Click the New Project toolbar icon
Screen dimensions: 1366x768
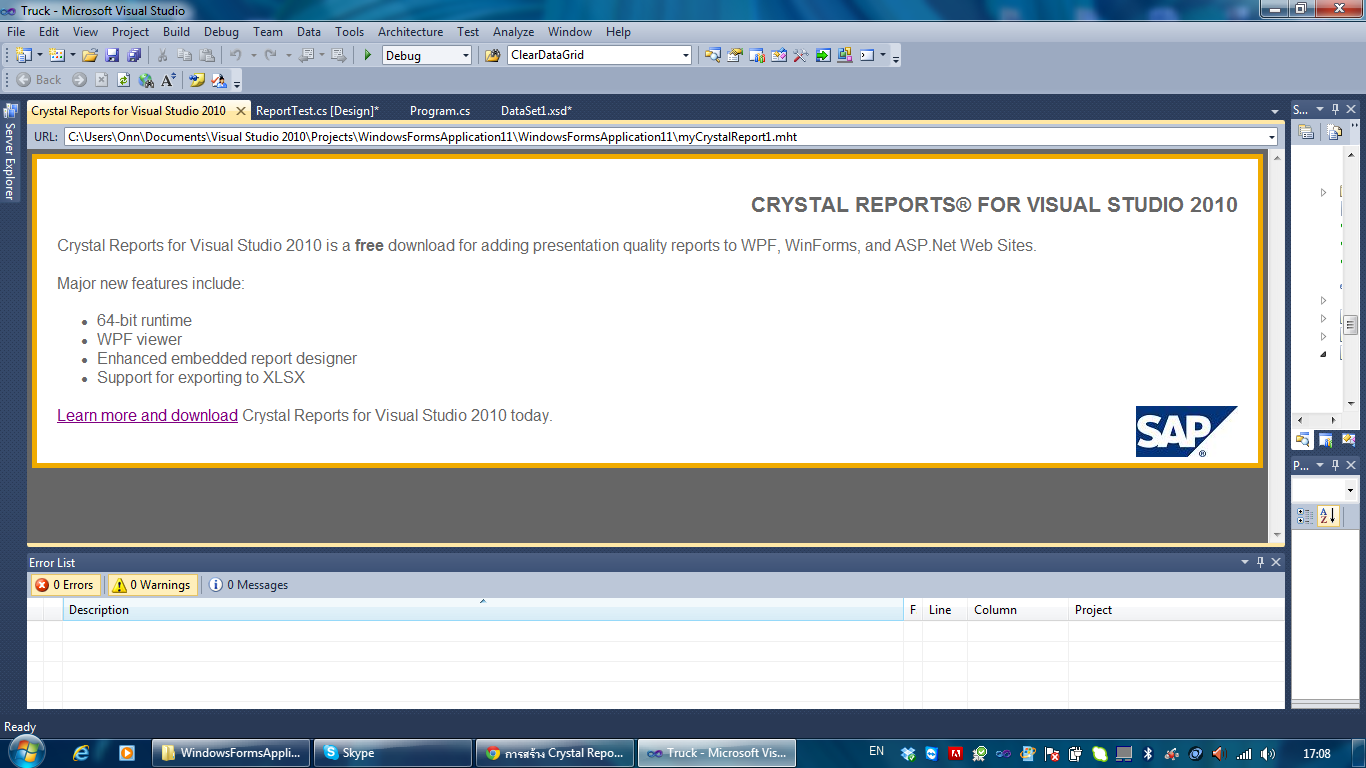click(x=22, y=56)
